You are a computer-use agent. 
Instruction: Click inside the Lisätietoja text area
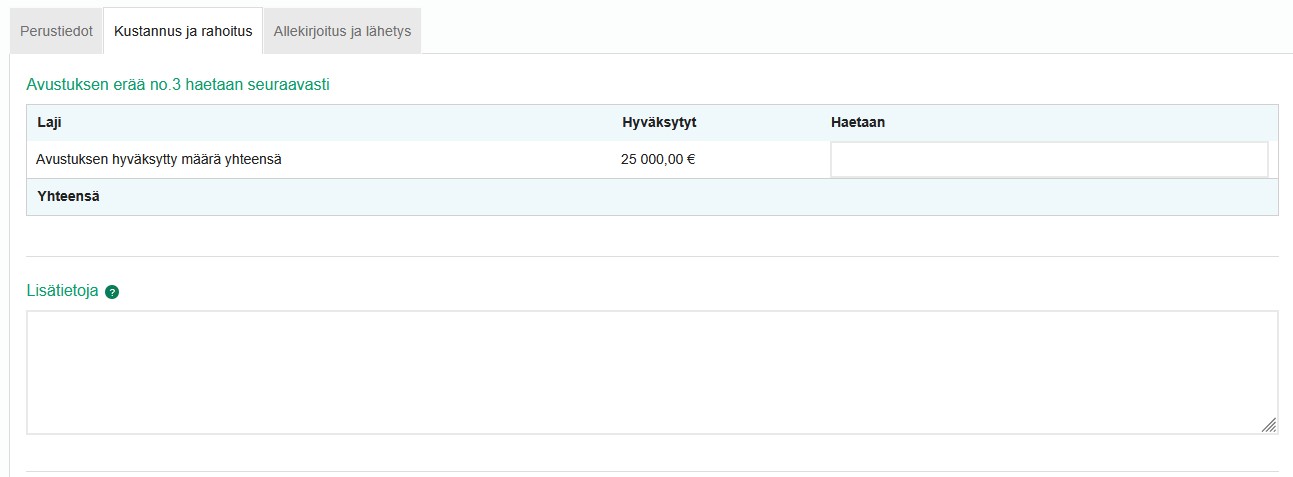pos(650,372)
